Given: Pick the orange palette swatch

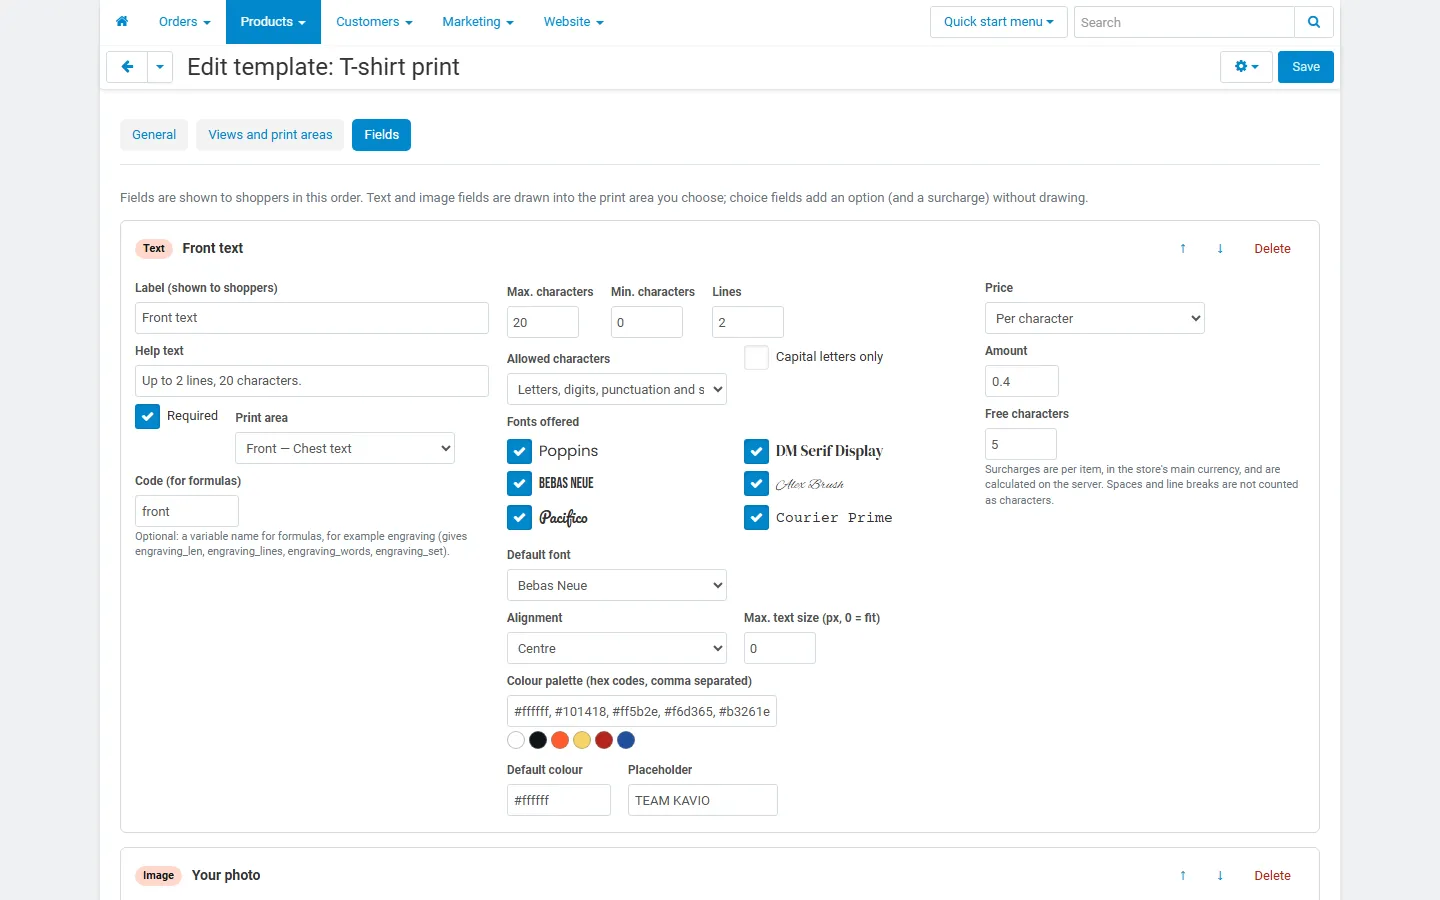Looking at the screenshot, I should pos(560,740).
